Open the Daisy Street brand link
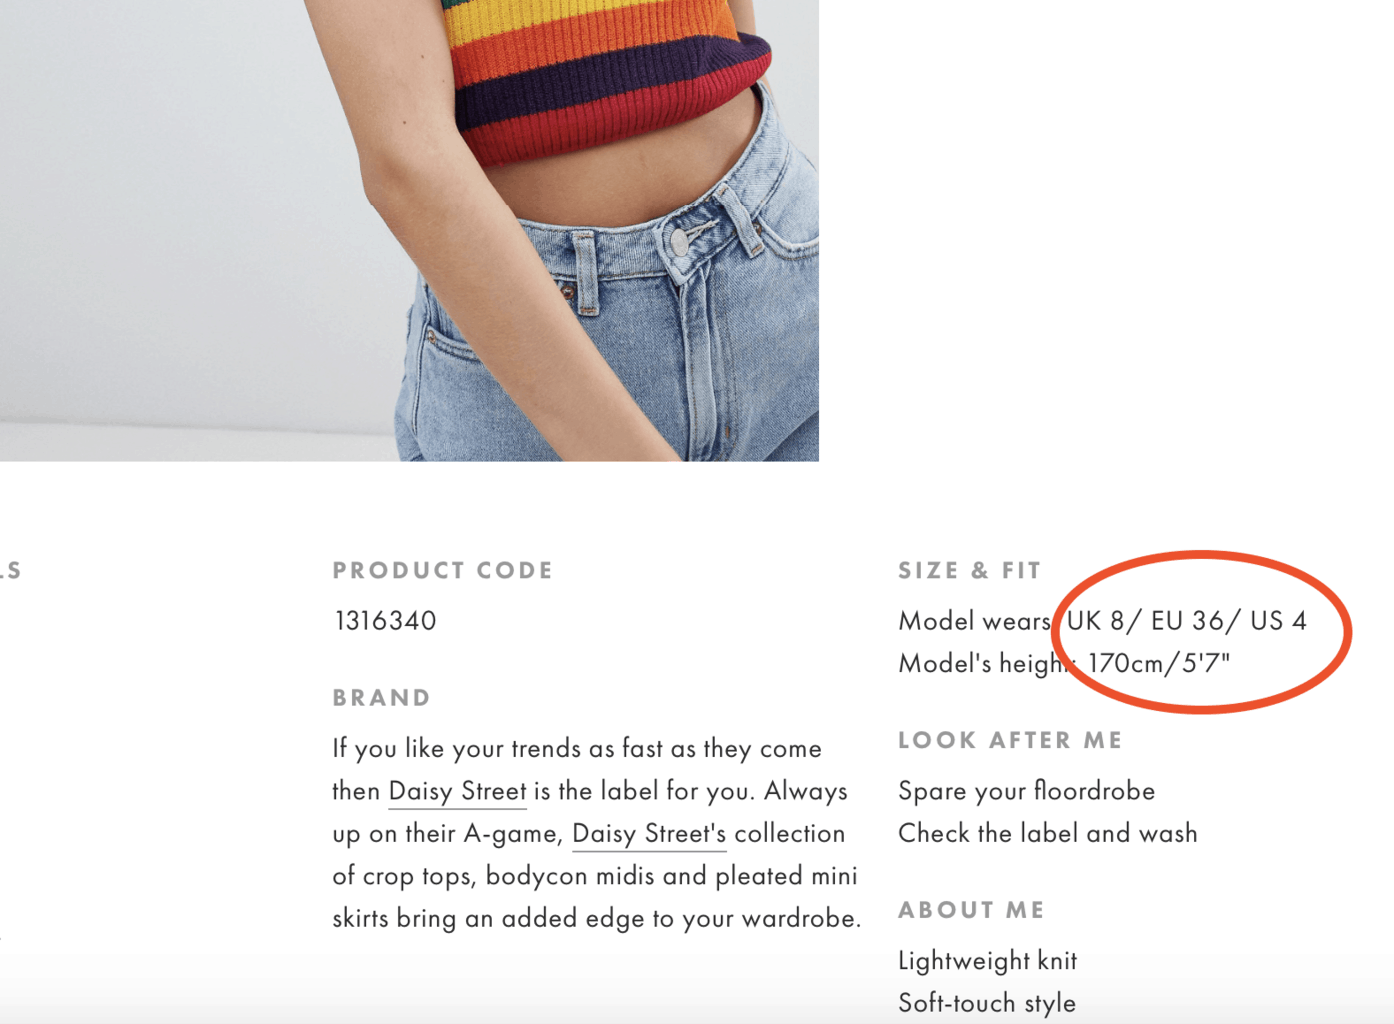 click(457, 791)
